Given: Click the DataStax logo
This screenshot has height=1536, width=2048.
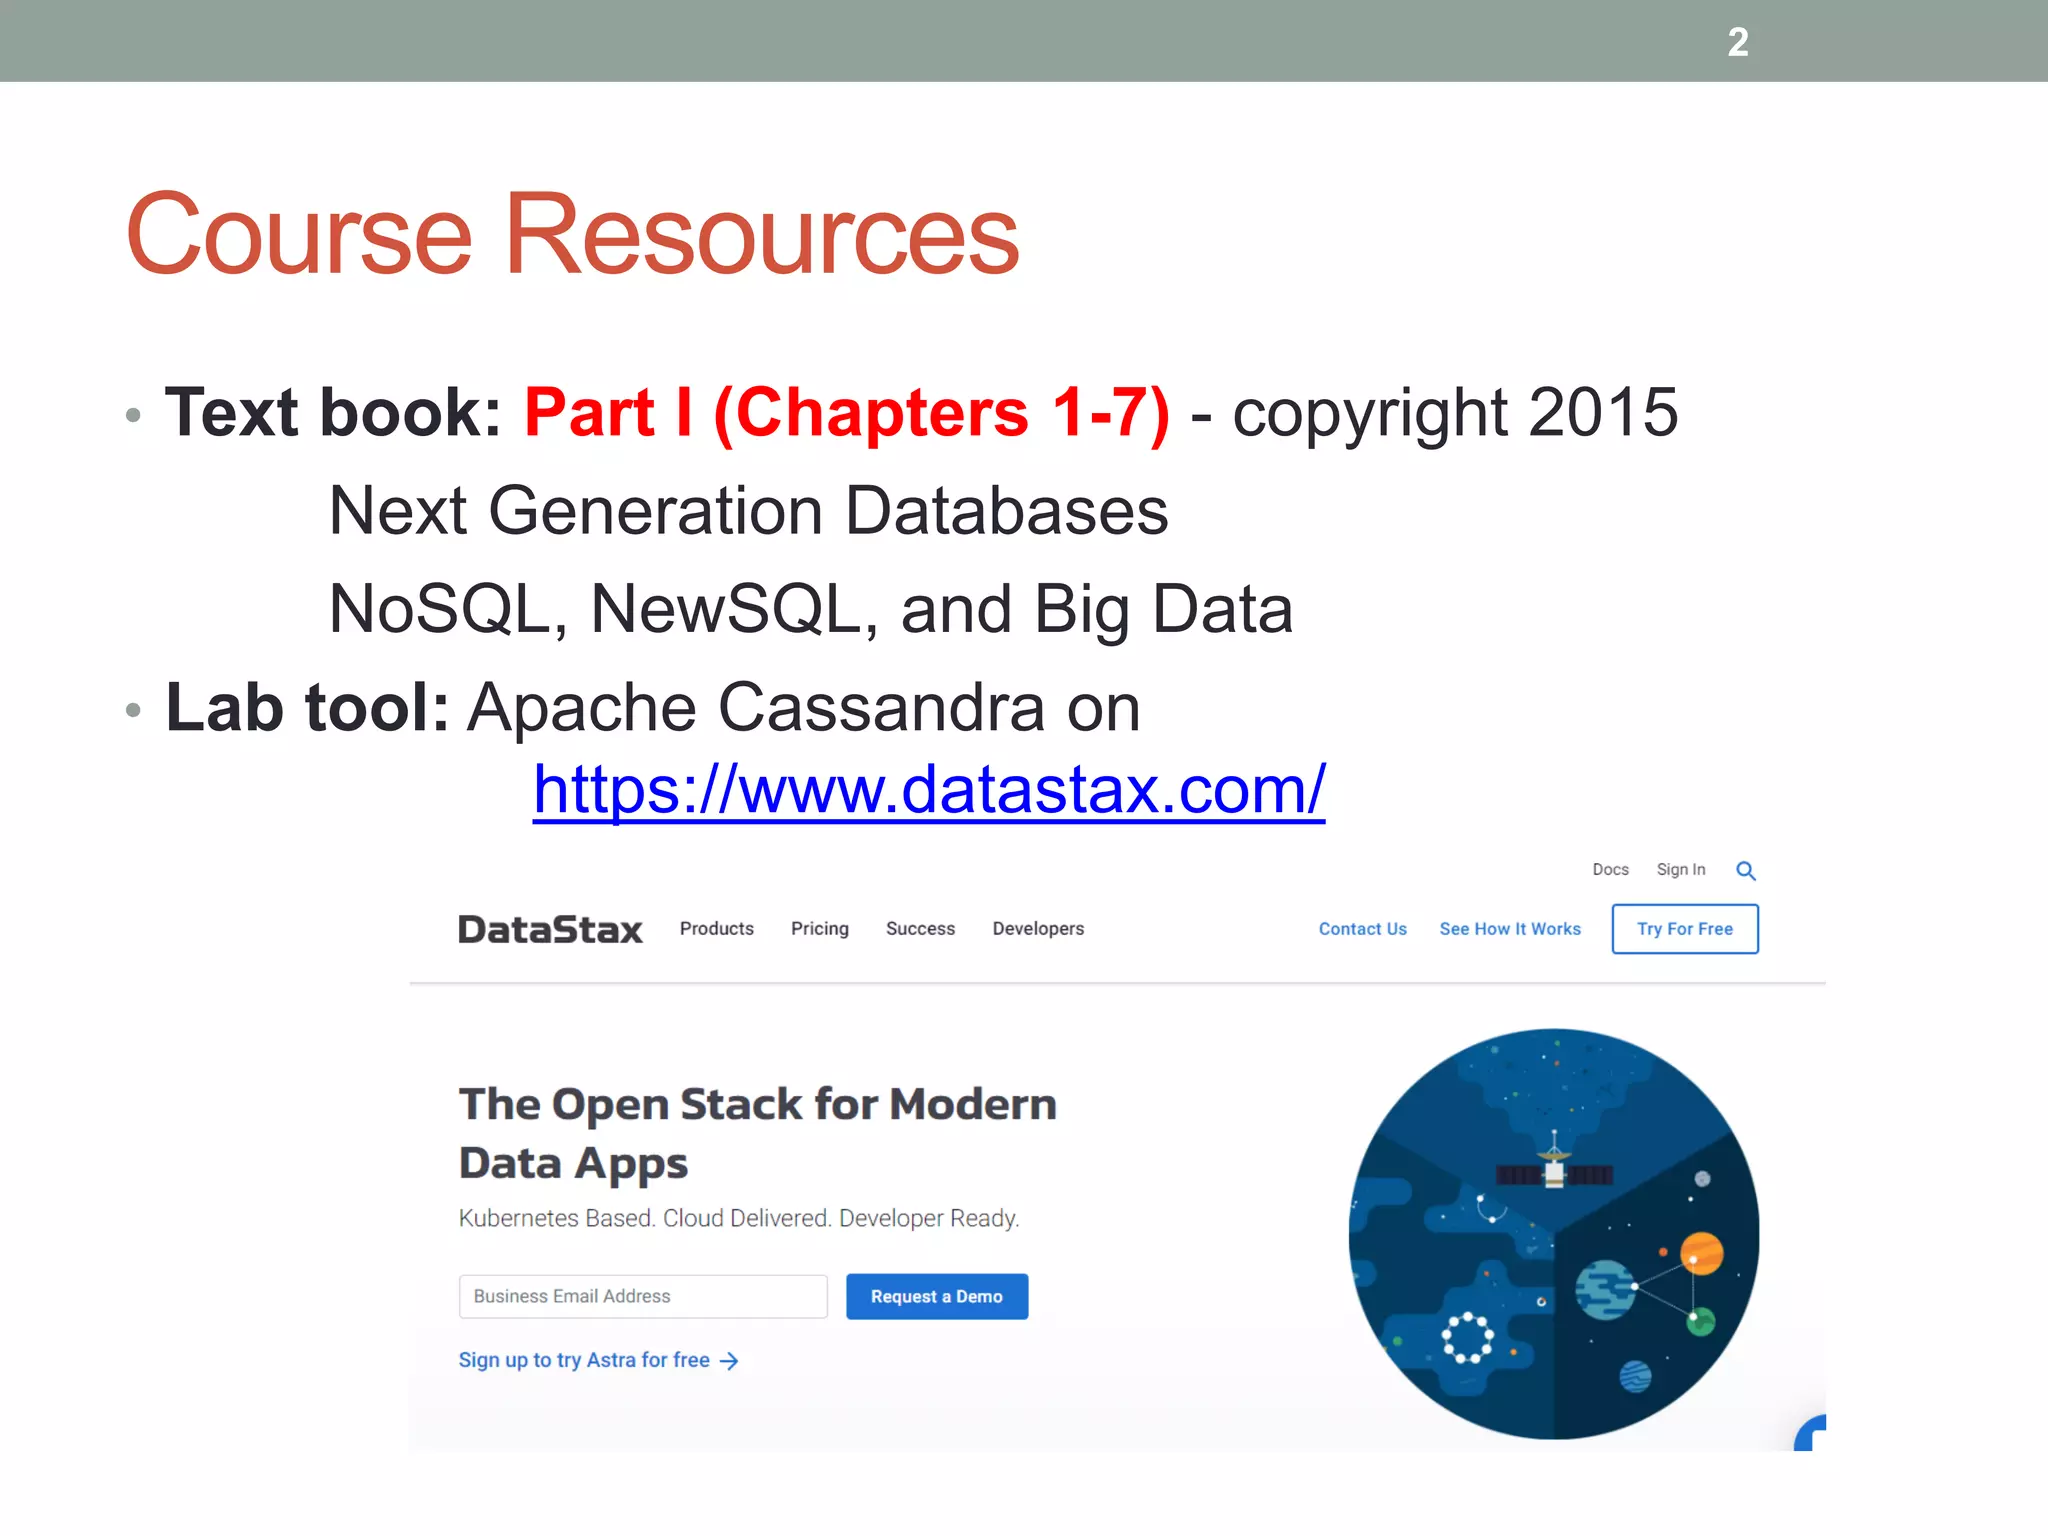Looking at the screenshot, I should point(550,930).
